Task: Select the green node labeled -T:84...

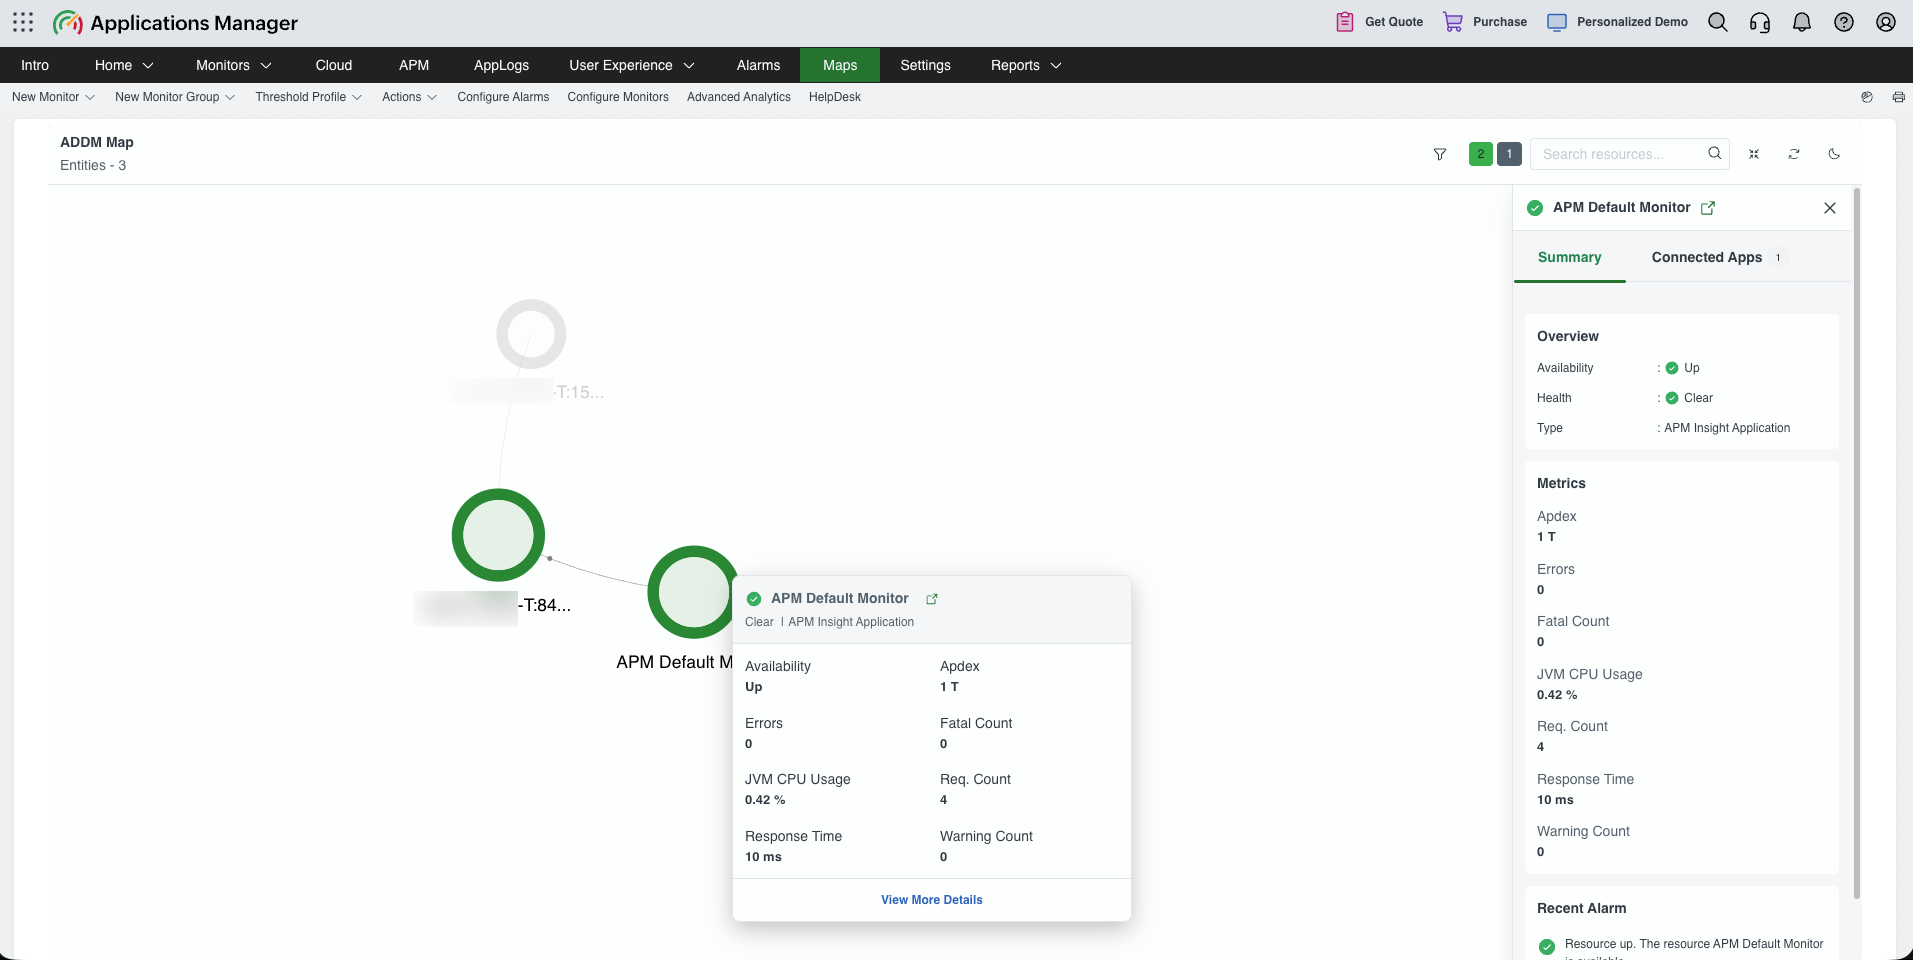Action: click(x=498, y=535)
